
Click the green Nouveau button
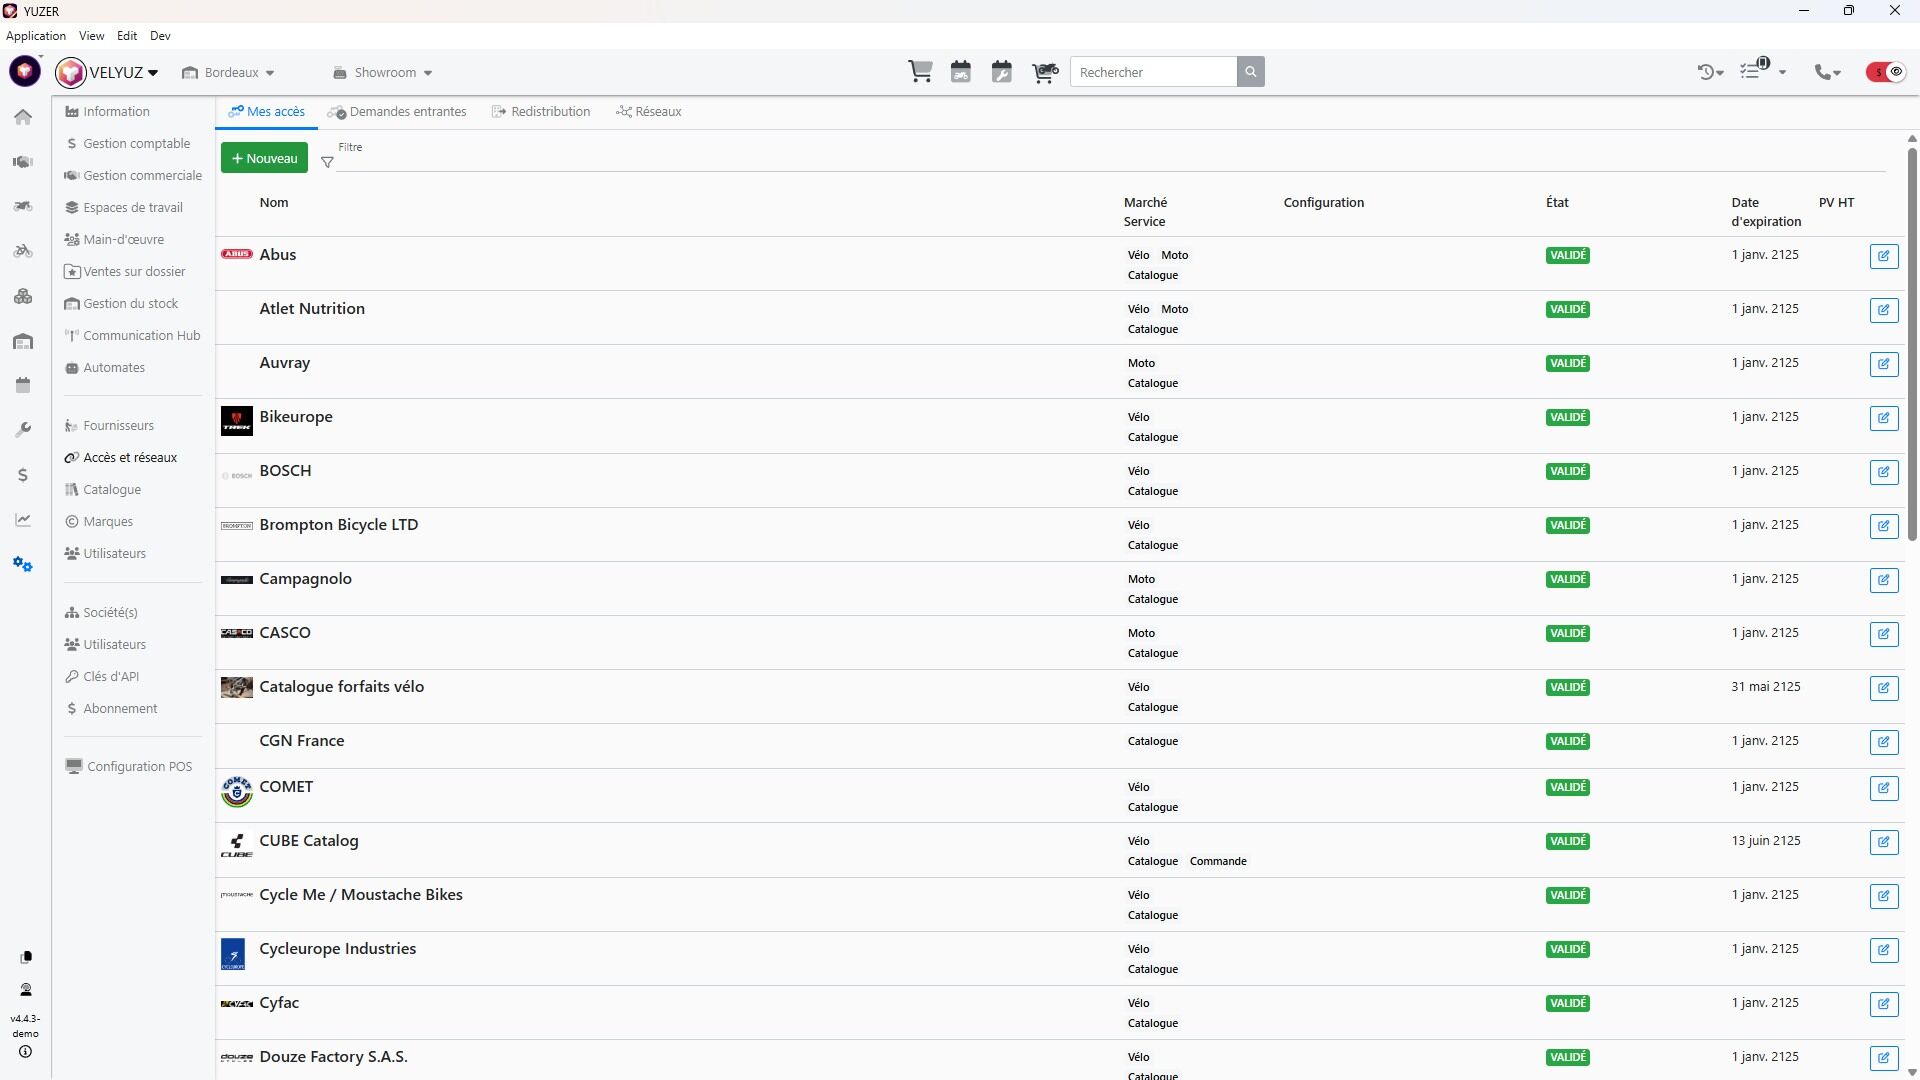click(264, 158)
